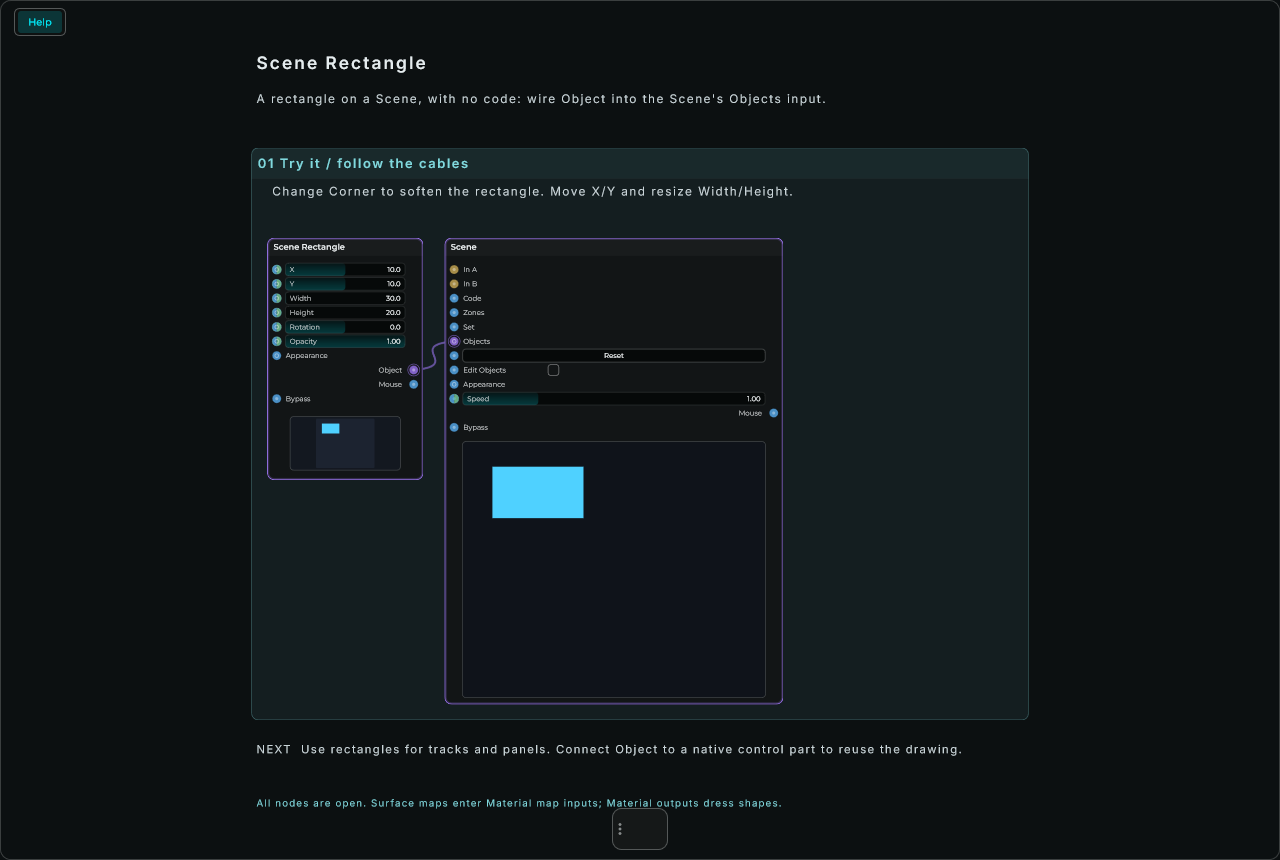Click the Height input port
The width and height of the screenshot is (1280, 860).
point(277,313)
